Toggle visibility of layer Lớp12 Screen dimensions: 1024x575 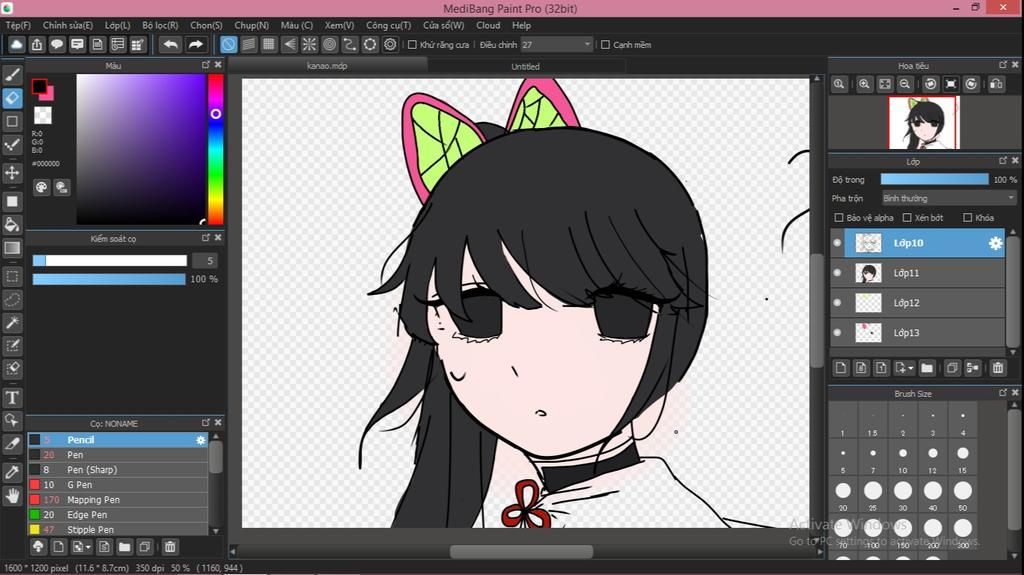tap(837, 303)
